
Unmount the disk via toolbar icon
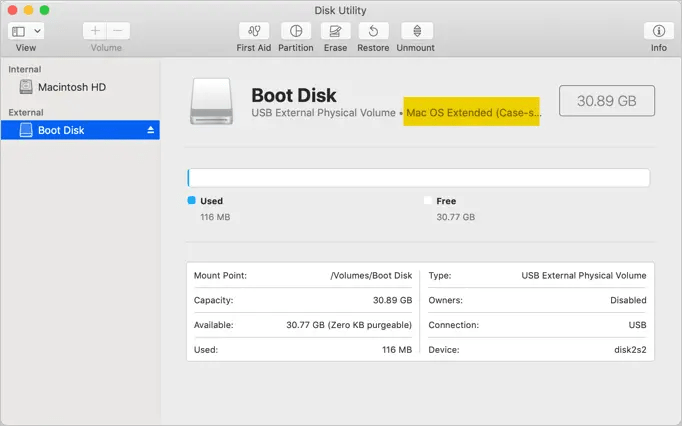point(416,31)
